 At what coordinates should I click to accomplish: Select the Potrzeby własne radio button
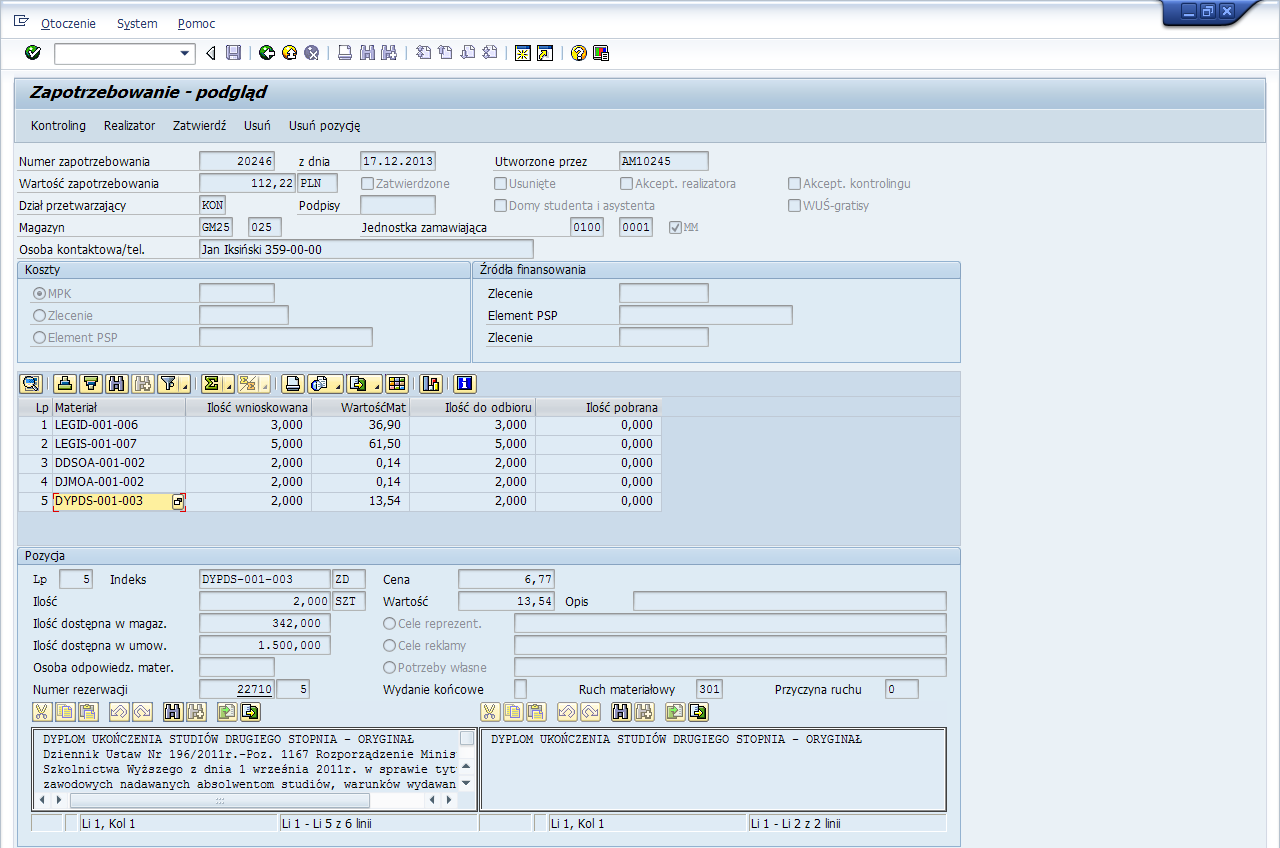click(390, 667)
